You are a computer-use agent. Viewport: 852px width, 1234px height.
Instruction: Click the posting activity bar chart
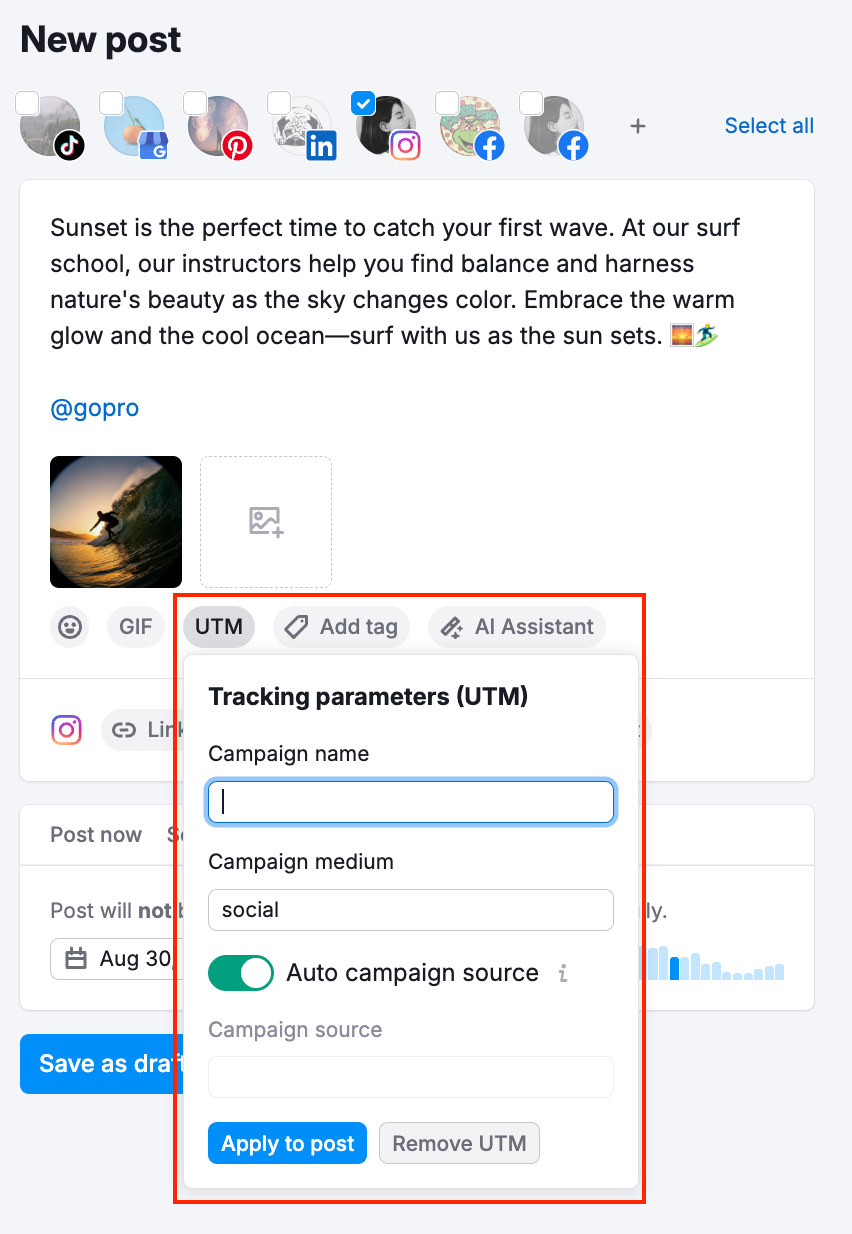point(715,967)
